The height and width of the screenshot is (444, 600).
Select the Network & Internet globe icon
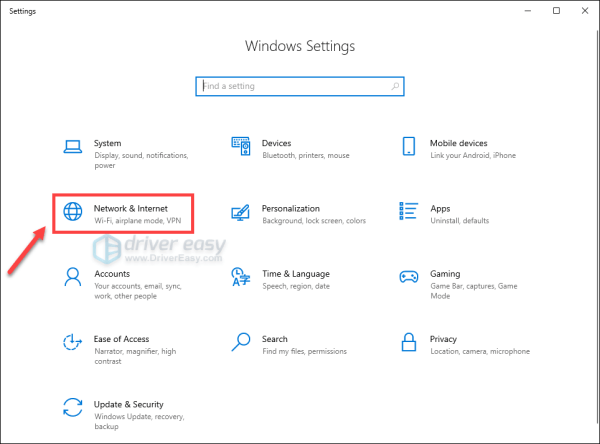coord(72,213)
